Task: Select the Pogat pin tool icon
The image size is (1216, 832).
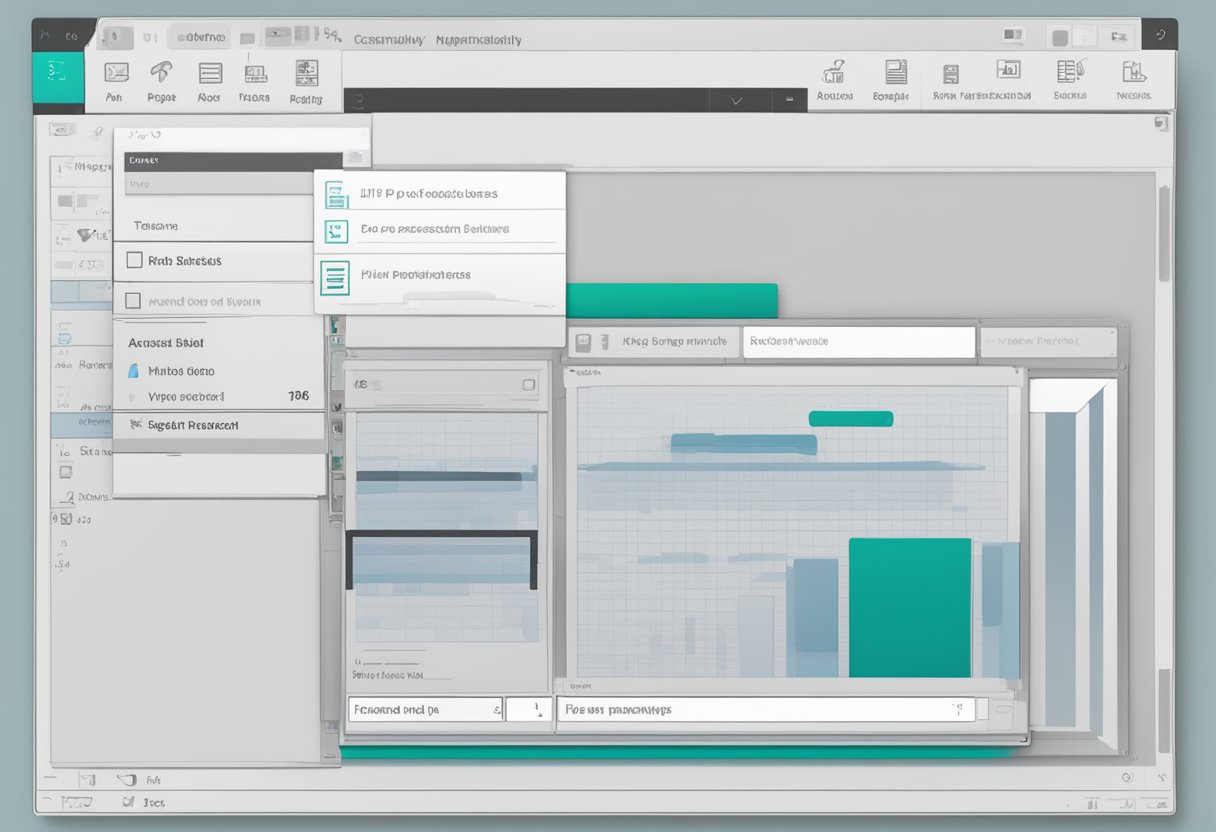Action: point(160,74)
